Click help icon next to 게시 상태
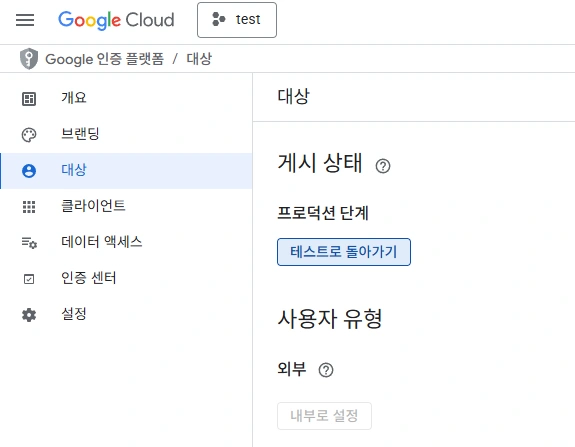Screen dimensions: 575x447 (383, 166)
